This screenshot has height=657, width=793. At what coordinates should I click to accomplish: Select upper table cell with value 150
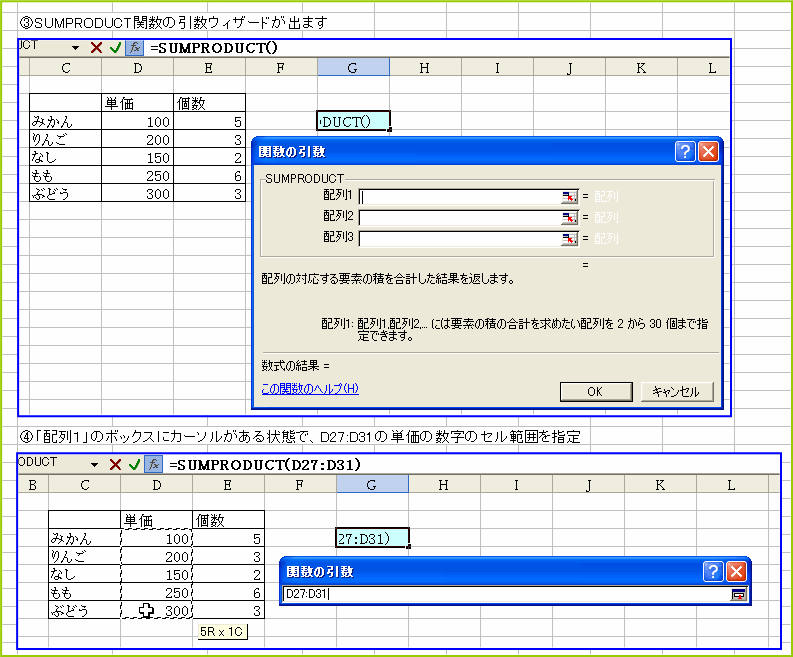[138, 157]
